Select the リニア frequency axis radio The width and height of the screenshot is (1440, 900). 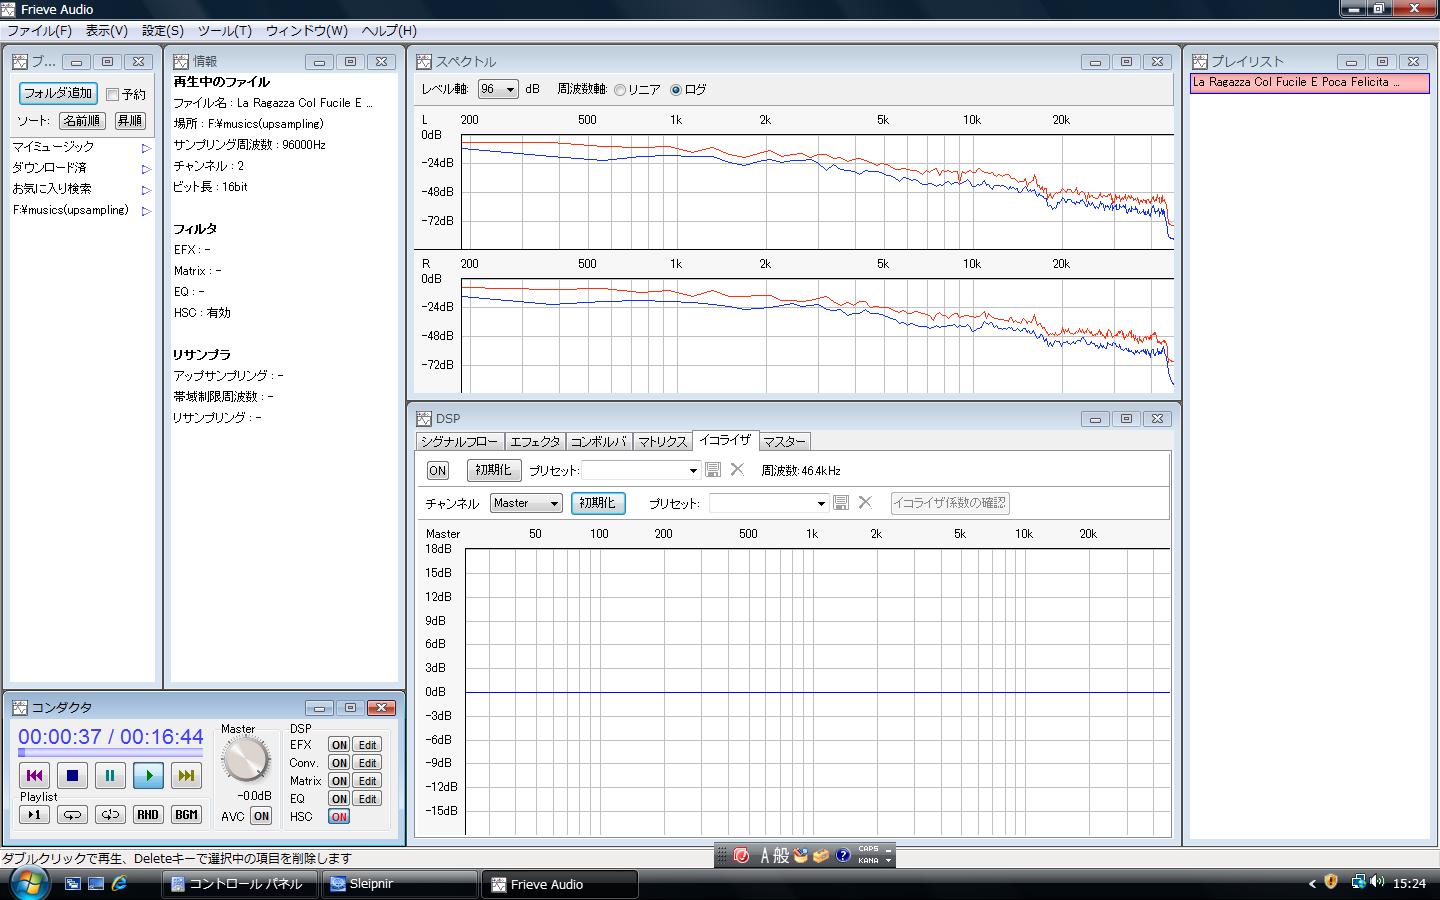pos(620,90)
